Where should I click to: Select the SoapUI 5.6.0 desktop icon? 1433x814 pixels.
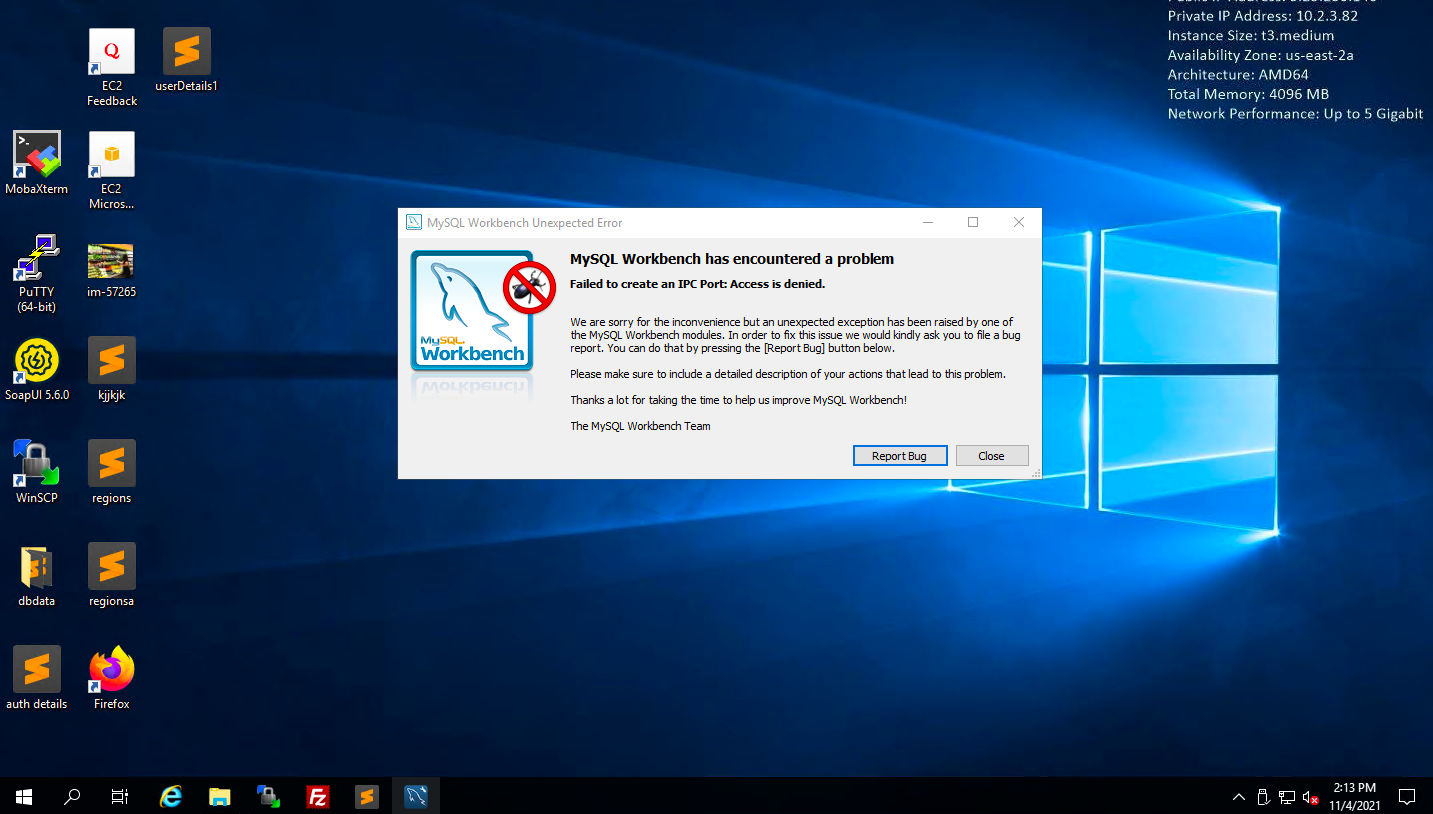[x=37, y=369]
